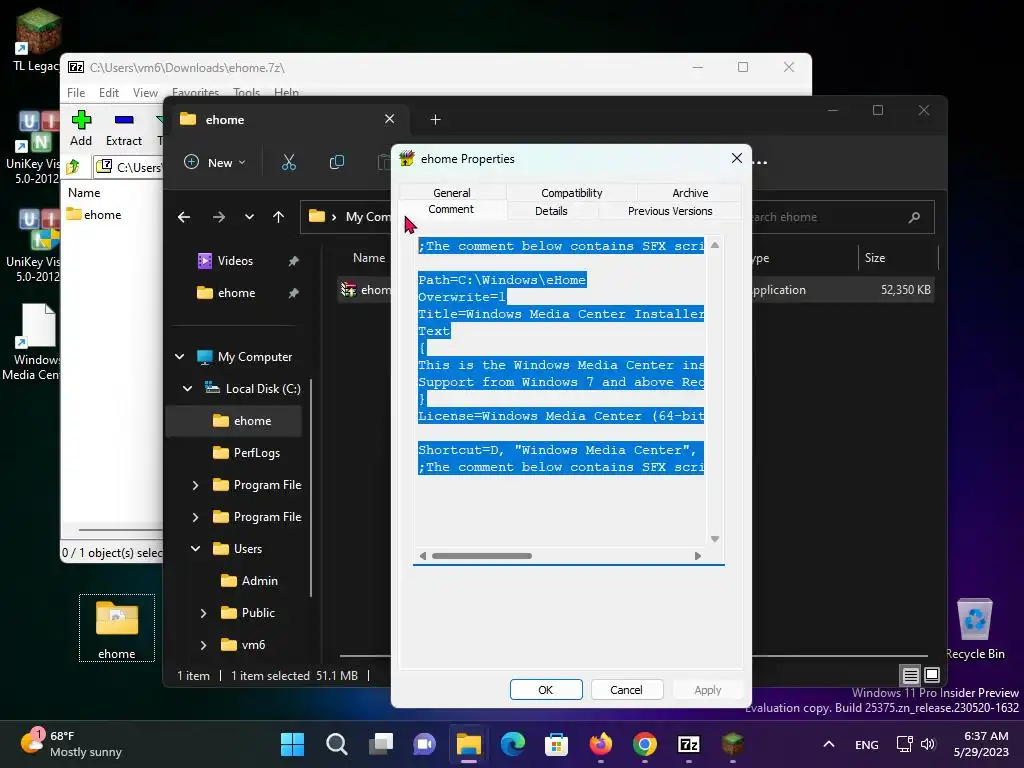Click Cancel in ehome Properties
The image size is (1024, 768).
627,690
